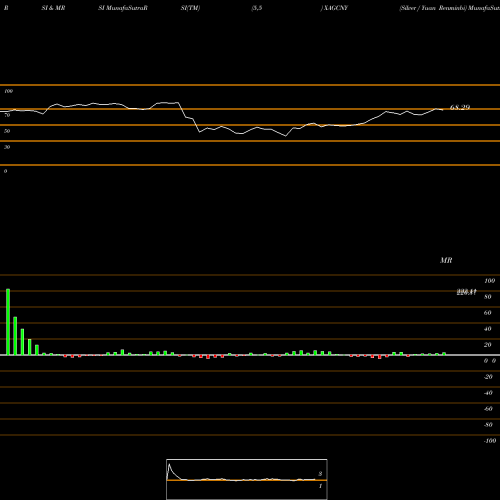The image size is (500, 500).
Task: Click the 'SI MunafaSutraR' header text
Action: [x=123, y=8]
